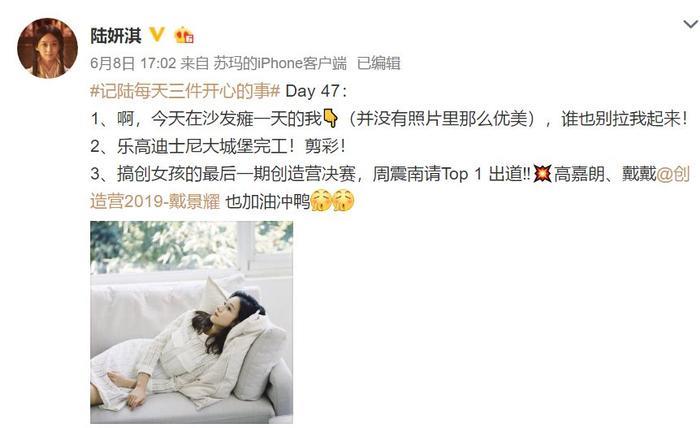This screenshot has width=700, height=428.
Task: Open the post options chevron dropdown
Action: coord(691,24)
